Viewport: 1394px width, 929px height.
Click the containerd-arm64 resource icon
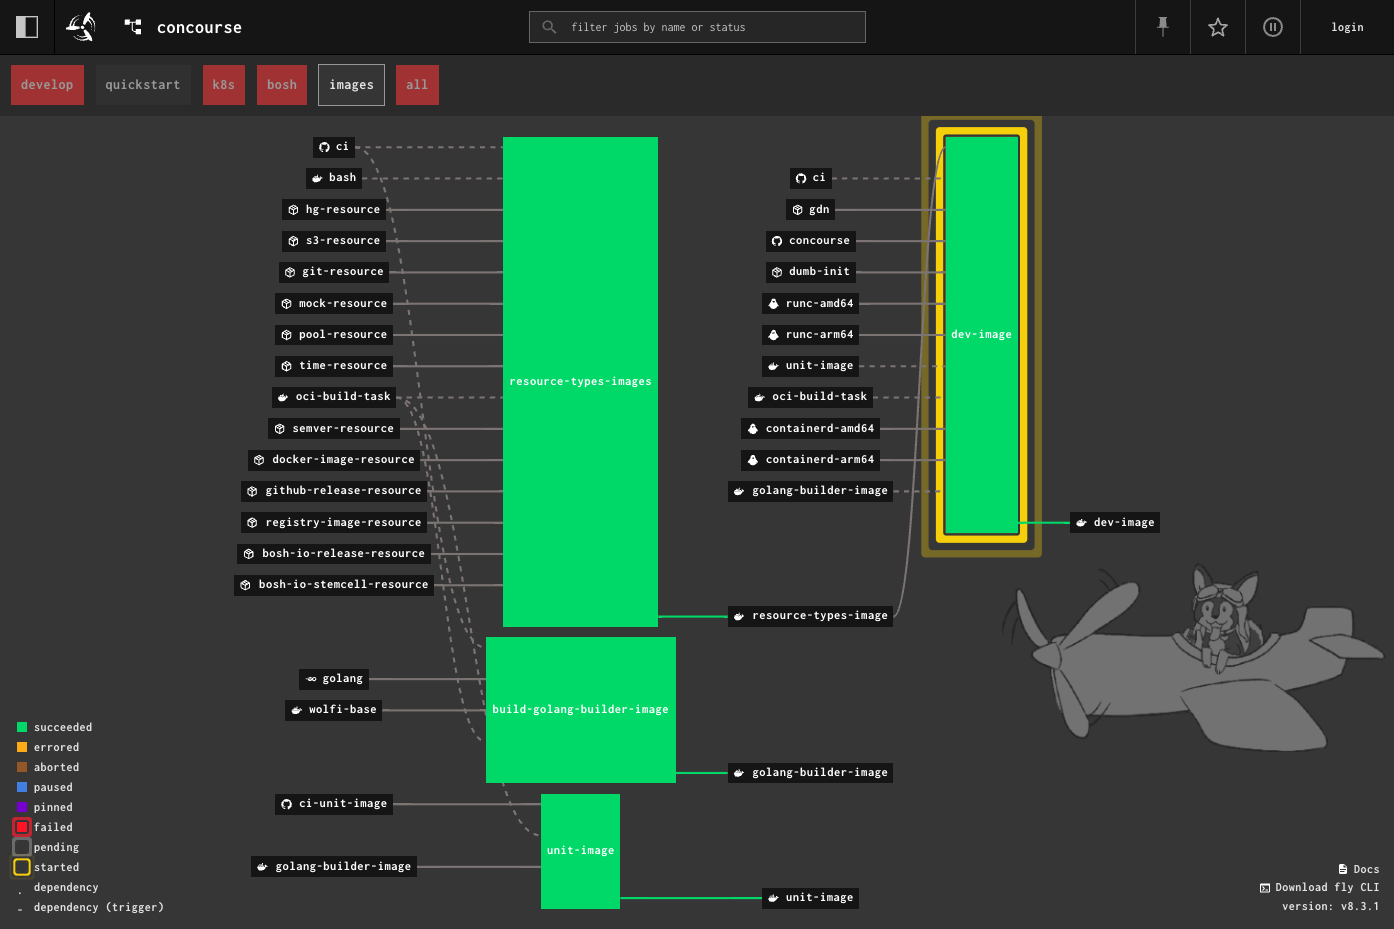(x=753, y=460)
